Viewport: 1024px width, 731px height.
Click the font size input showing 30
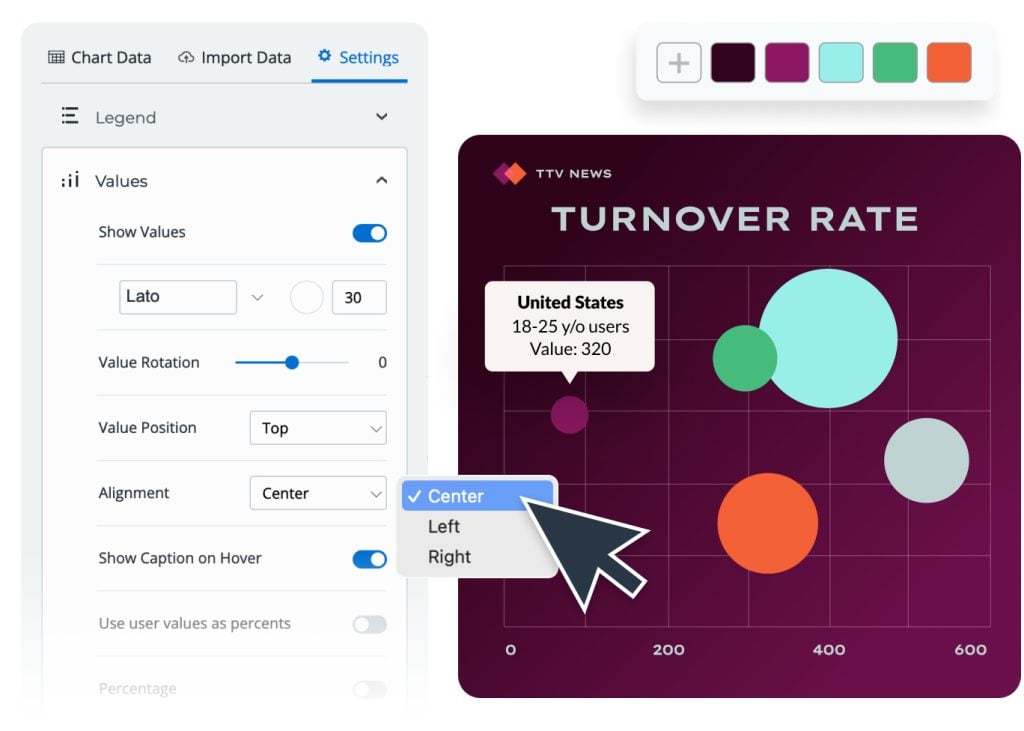358,297
